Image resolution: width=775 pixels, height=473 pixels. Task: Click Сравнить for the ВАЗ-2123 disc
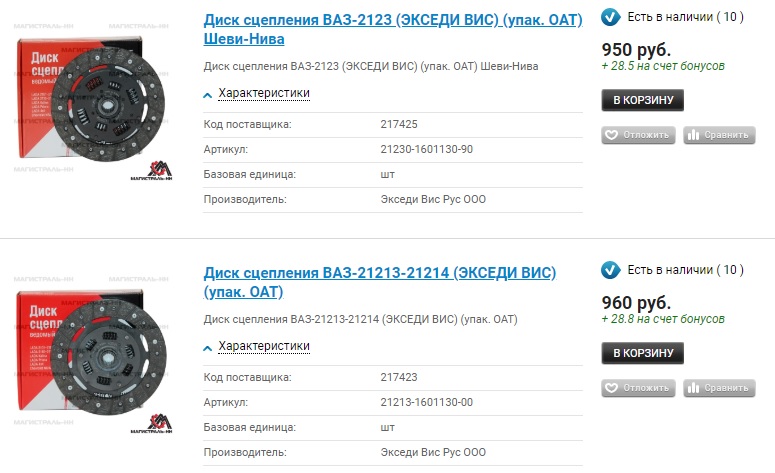719,135
